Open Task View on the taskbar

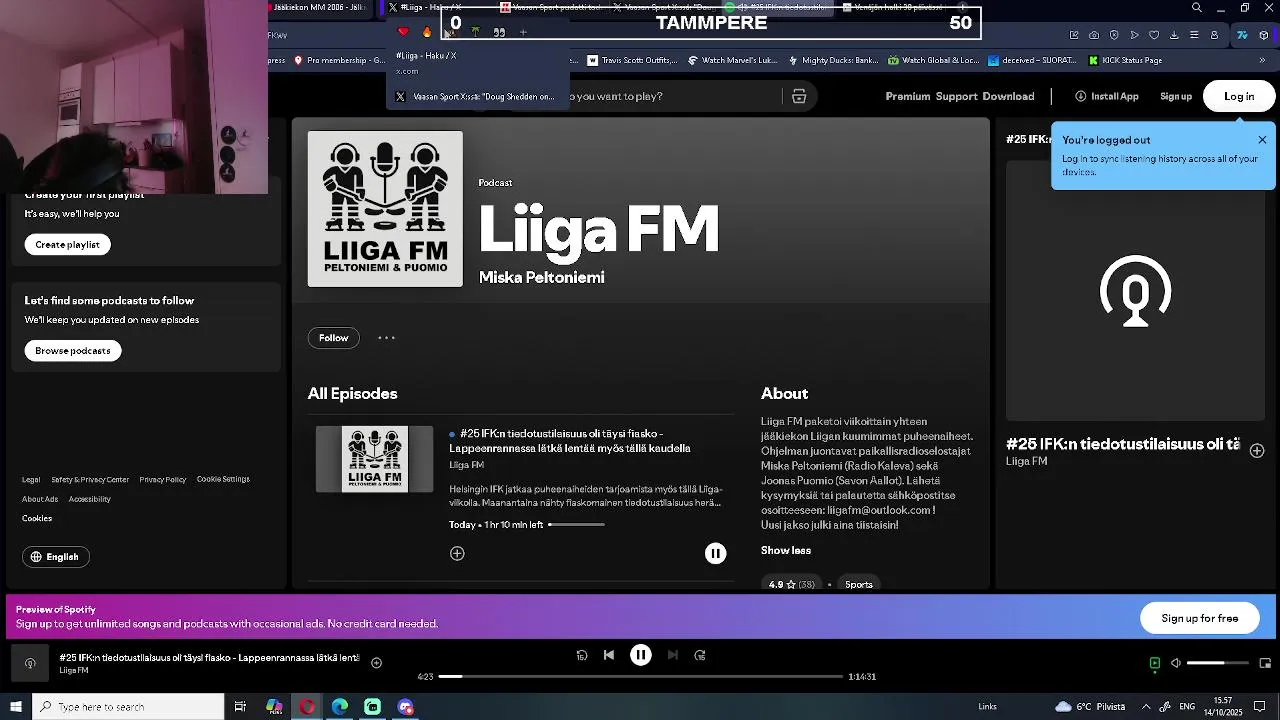pos(240,707)
